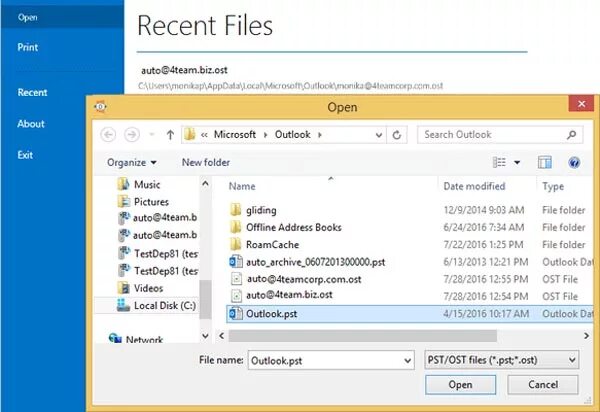Toggle the preview pane icon

(545, 163)
